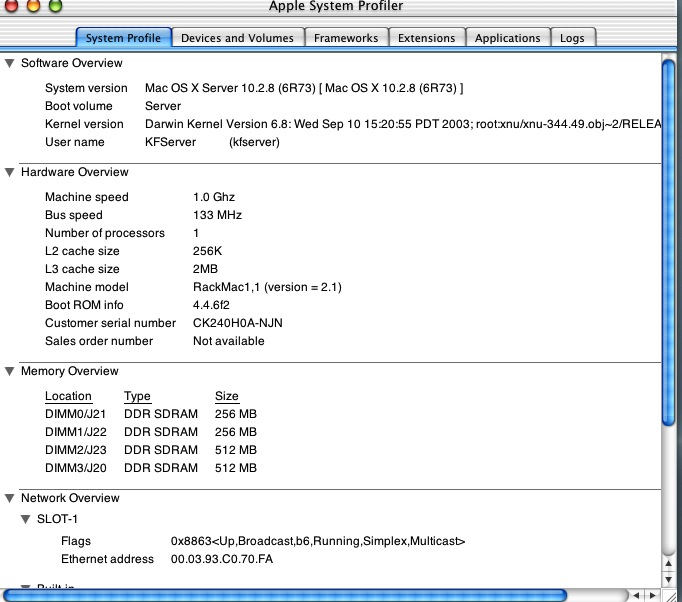Screen dimensions: 682x602
Task: Click the L3 cache size value 2MB
Action: (205, 269)
